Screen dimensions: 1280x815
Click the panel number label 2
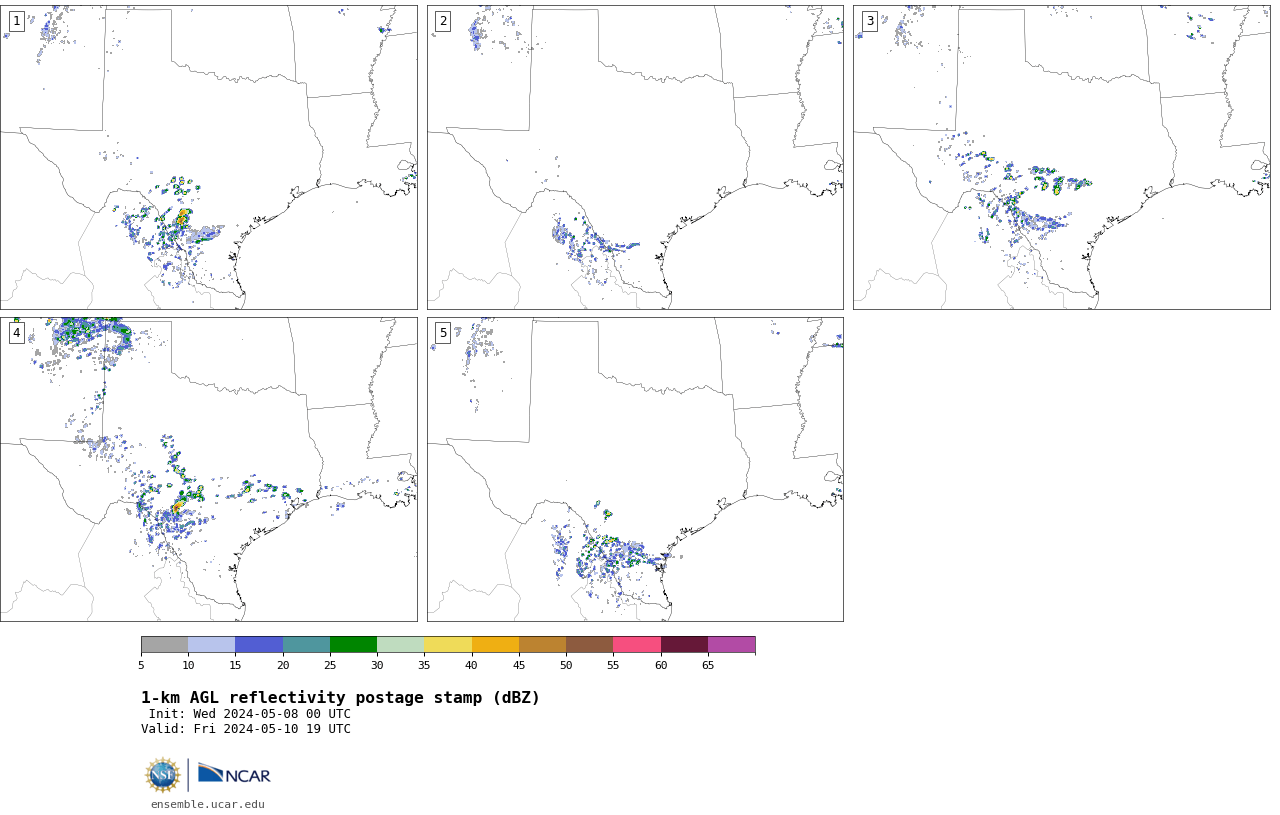point(443,21)
